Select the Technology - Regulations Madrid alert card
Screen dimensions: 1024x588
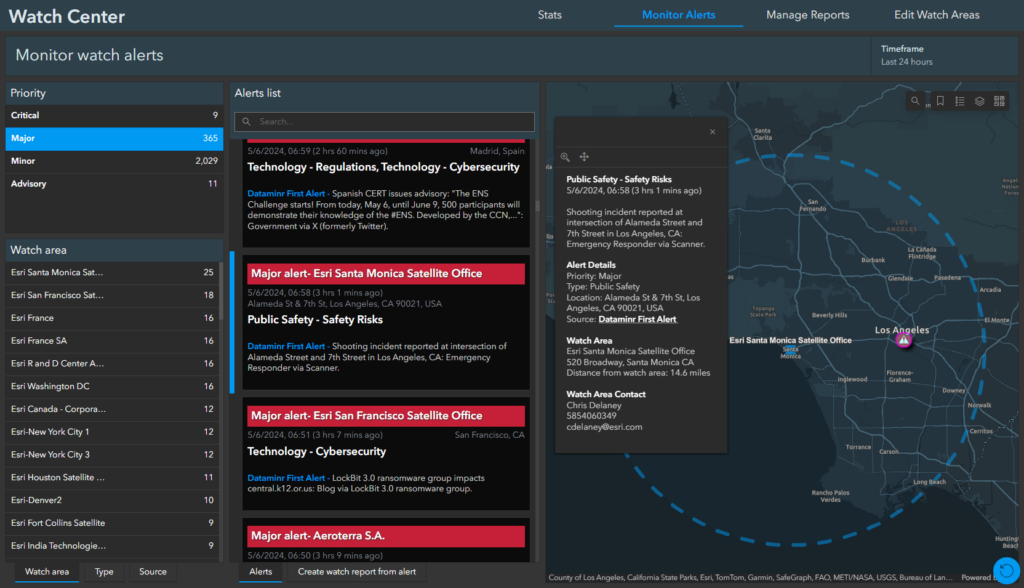coord(386,193)
